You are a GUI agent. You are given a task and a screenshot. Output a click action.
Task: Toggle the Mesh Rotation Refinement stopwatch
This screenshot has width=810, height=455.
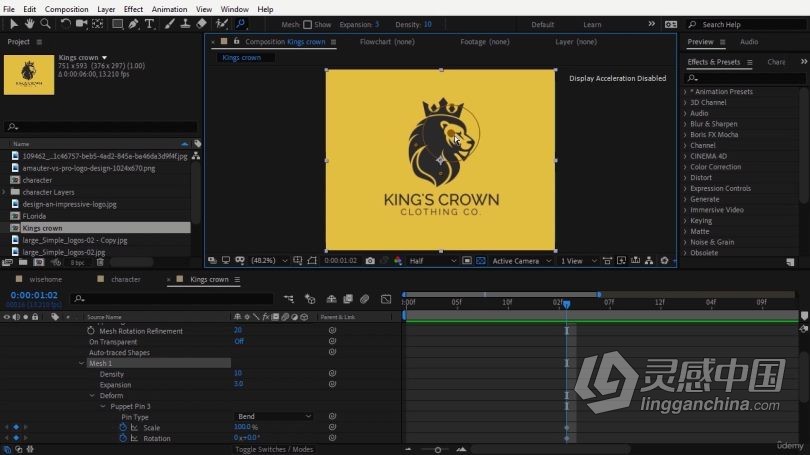[91, 331]
